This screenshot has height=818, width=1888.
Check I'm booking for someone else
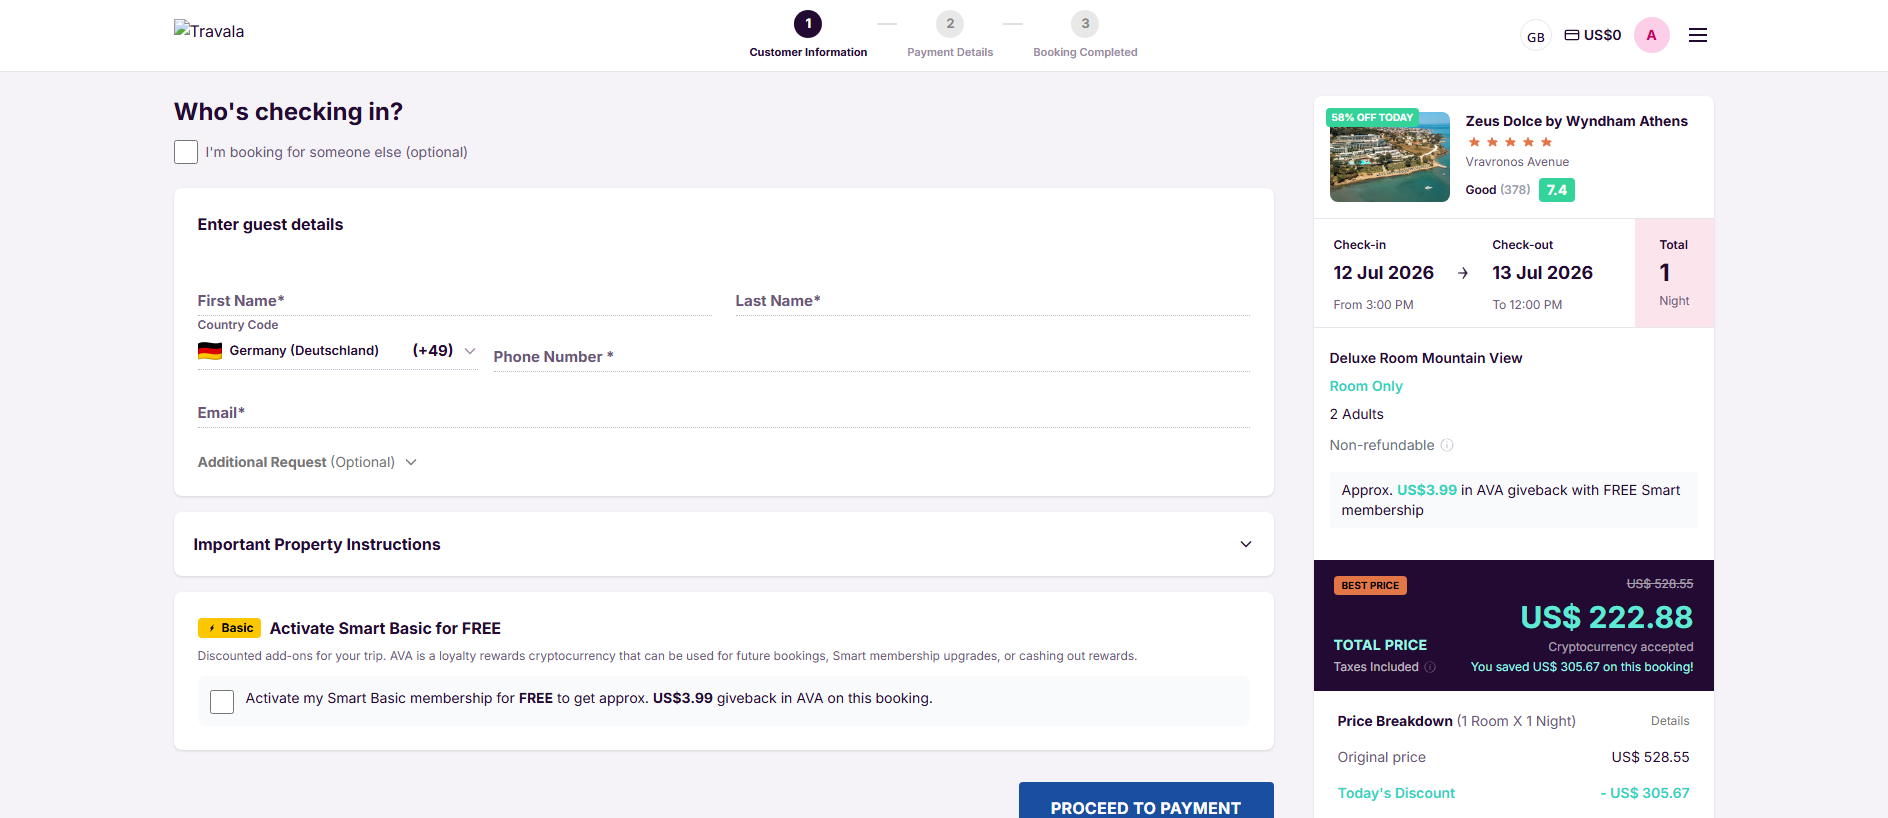(x=186, y=152)
